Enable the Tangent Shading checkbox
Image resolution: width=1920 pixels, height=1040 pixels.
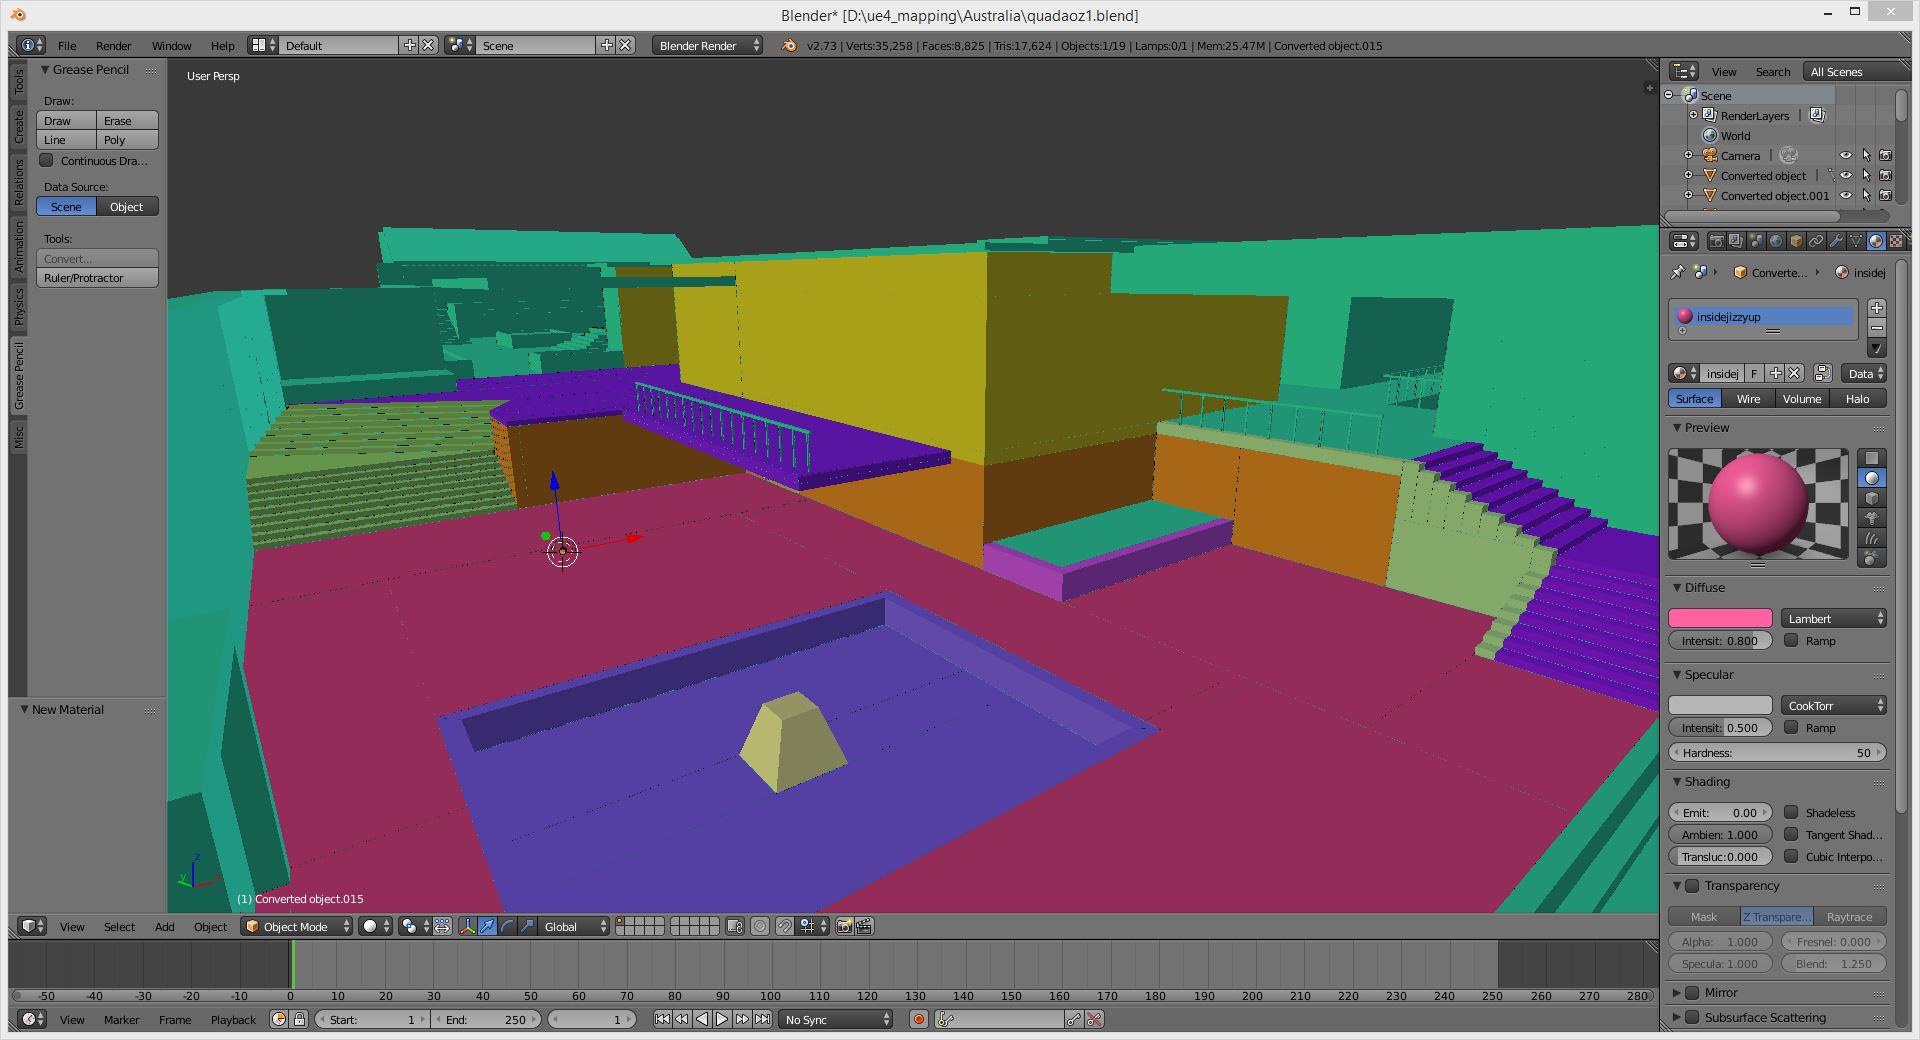click(1791, 834)
